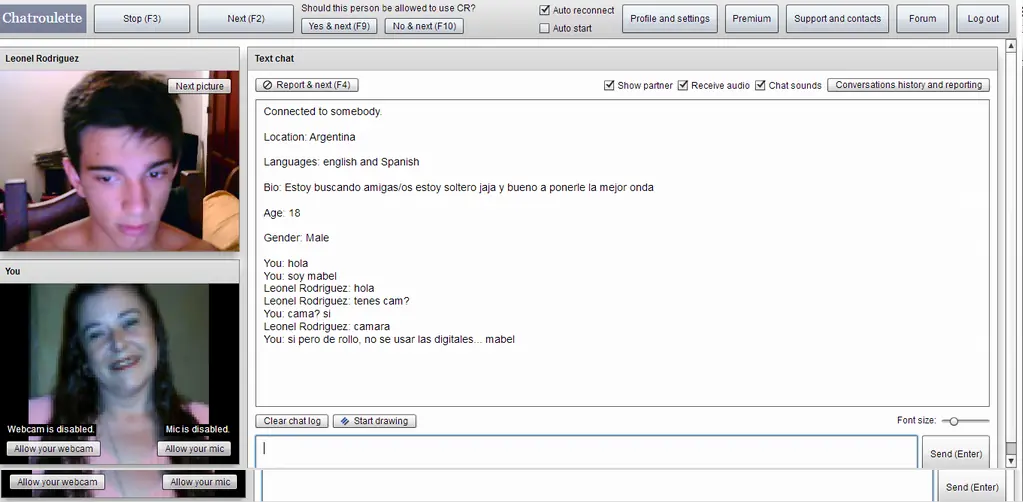This screenshot has width=1023, height=502.
Task: Clear chat log
Action: pyautogui.click(x=292, y=421)
